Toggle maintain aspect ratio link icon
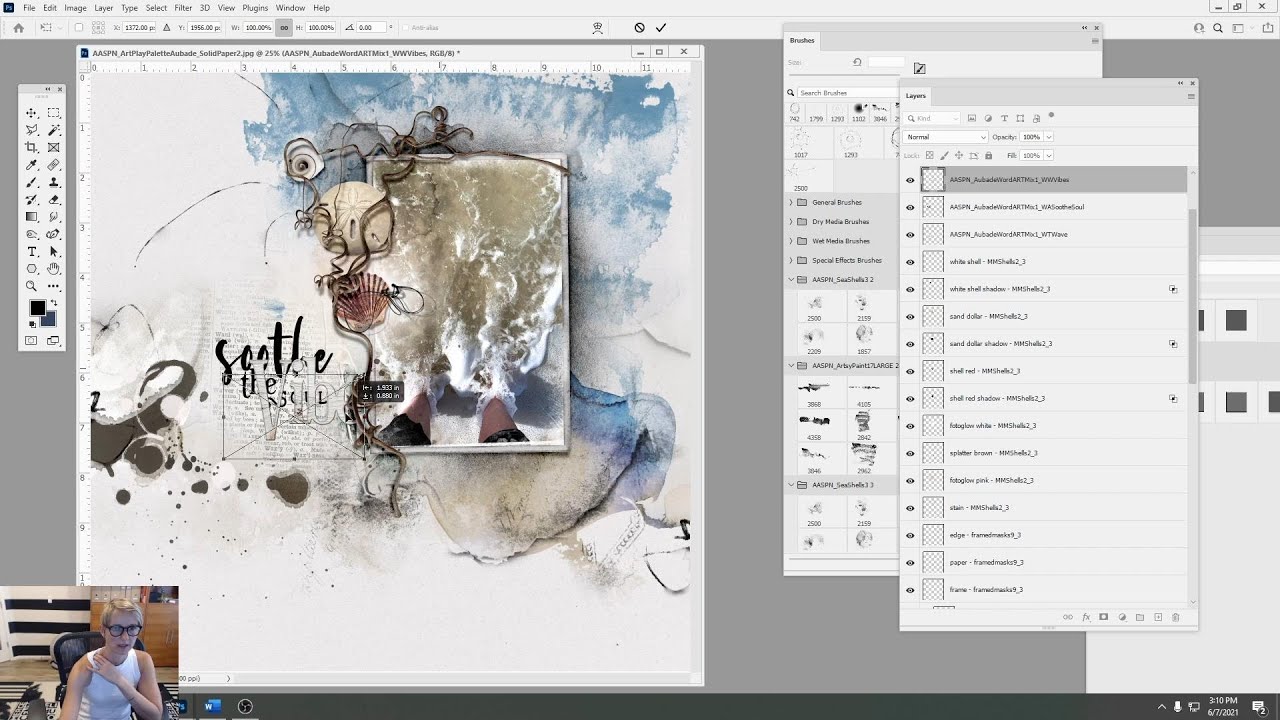Image resolution: width=1280 pixels, height=720 pixels. pyautogui.click(x=284, y=28)
